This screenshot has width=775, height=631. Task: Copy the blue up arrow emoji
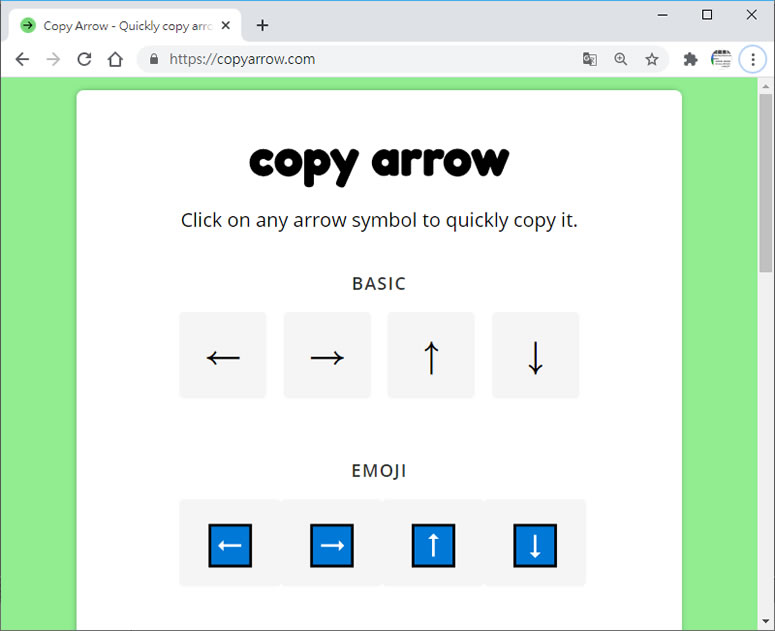pyautogui.click(x=433, y=544)
